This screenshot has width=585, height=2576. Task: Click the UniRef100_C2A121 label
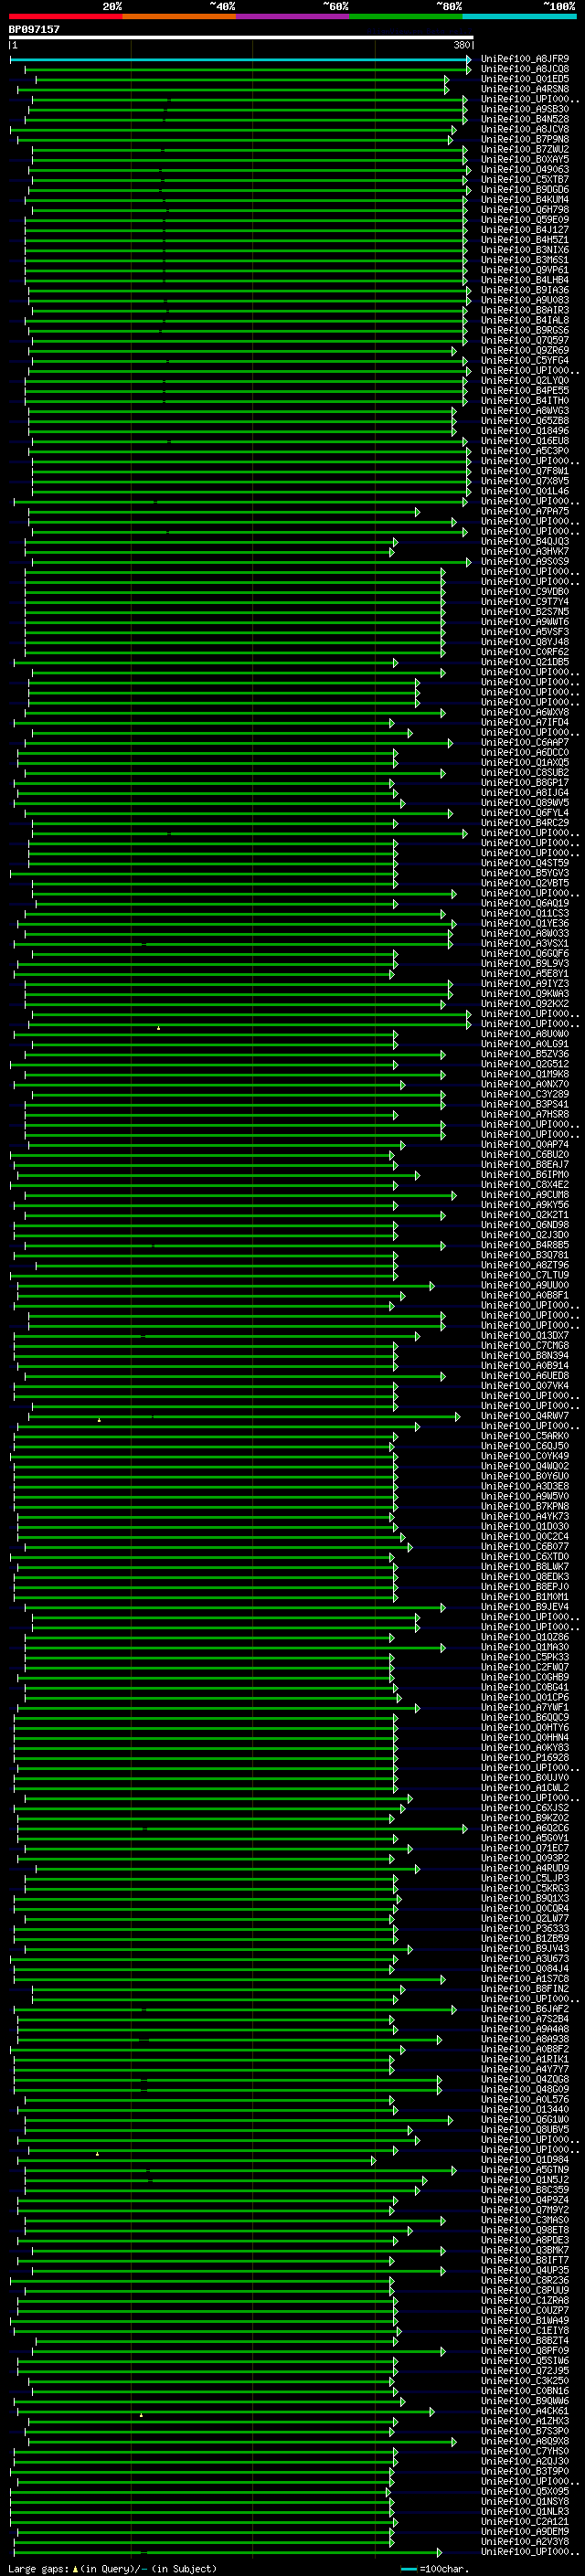pyautogui.click(x=525, y=2522)
